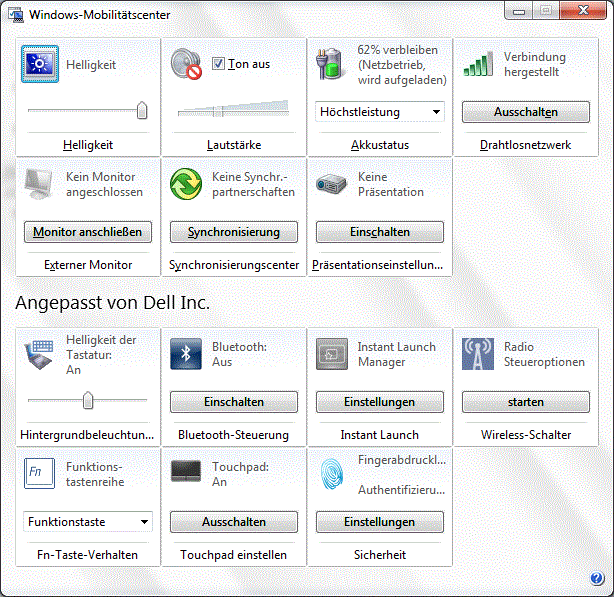Click 'Angepasst von Dell Inc.' heading
The image size is (614, 597).
point(112,303)
